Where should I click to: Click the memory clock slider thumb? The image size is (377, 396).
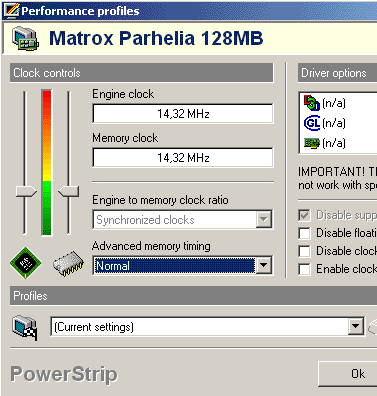coord(68,192)
